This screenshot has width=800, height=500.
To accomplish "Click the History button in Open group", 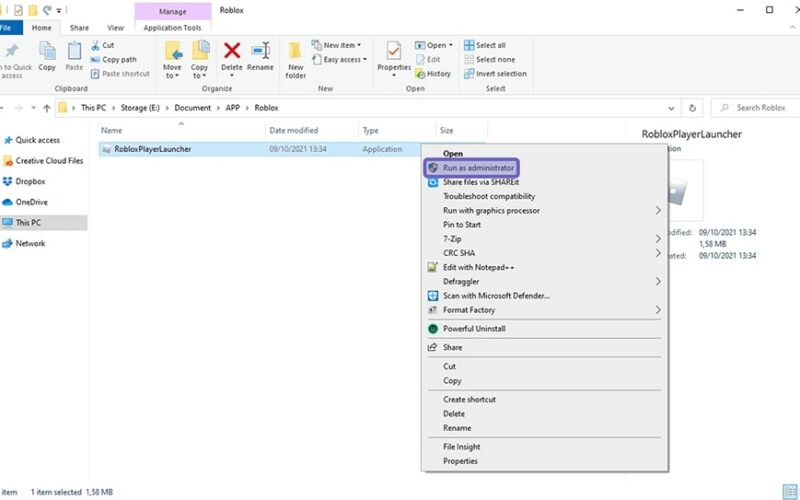I will coord(433,74).
